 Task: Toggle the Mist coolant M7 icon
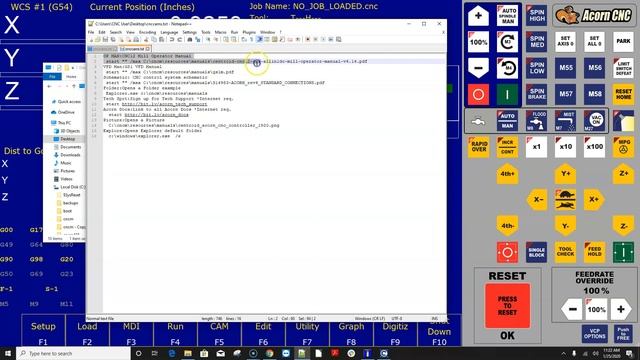[565, 121]
